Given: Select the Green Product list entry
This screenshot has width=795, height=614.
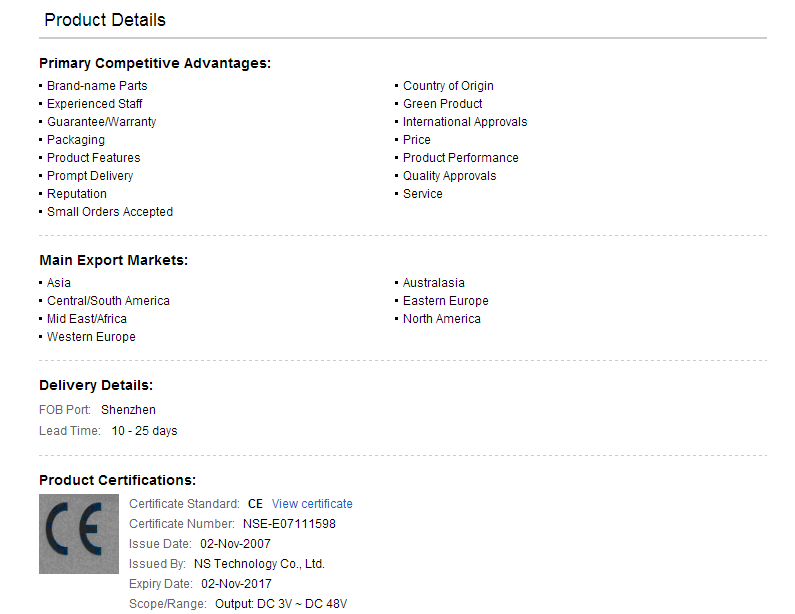Looking at the screenshot, I should pos(442,103).
